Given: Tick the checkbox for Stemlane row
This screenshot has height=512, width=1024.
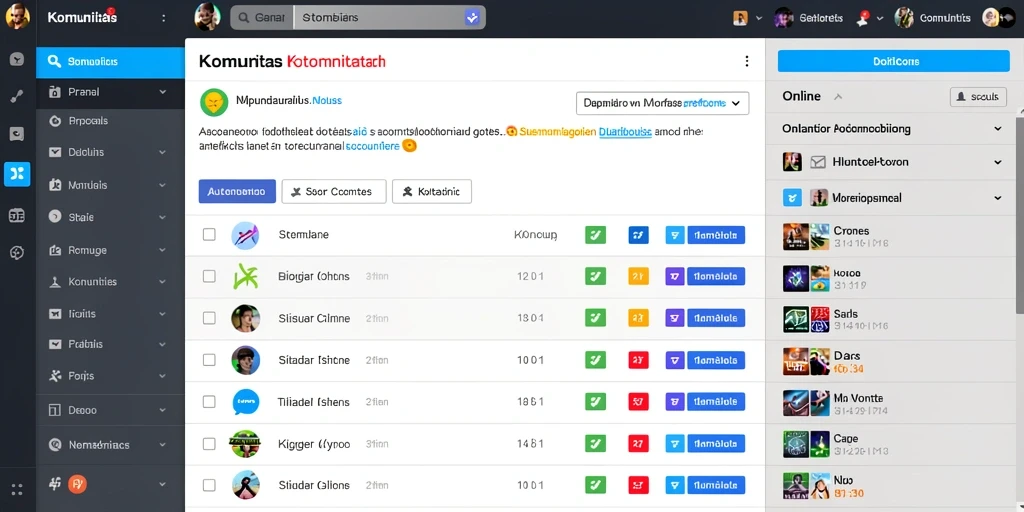Looking at the screenshot, I should tap(209, 234).
